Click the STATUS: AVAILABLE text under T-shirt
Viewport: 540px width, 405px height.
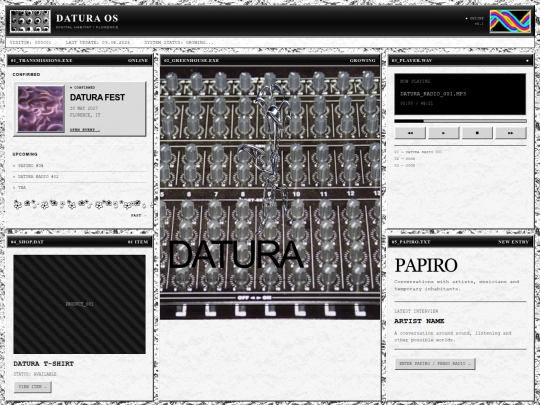point(35,374)
